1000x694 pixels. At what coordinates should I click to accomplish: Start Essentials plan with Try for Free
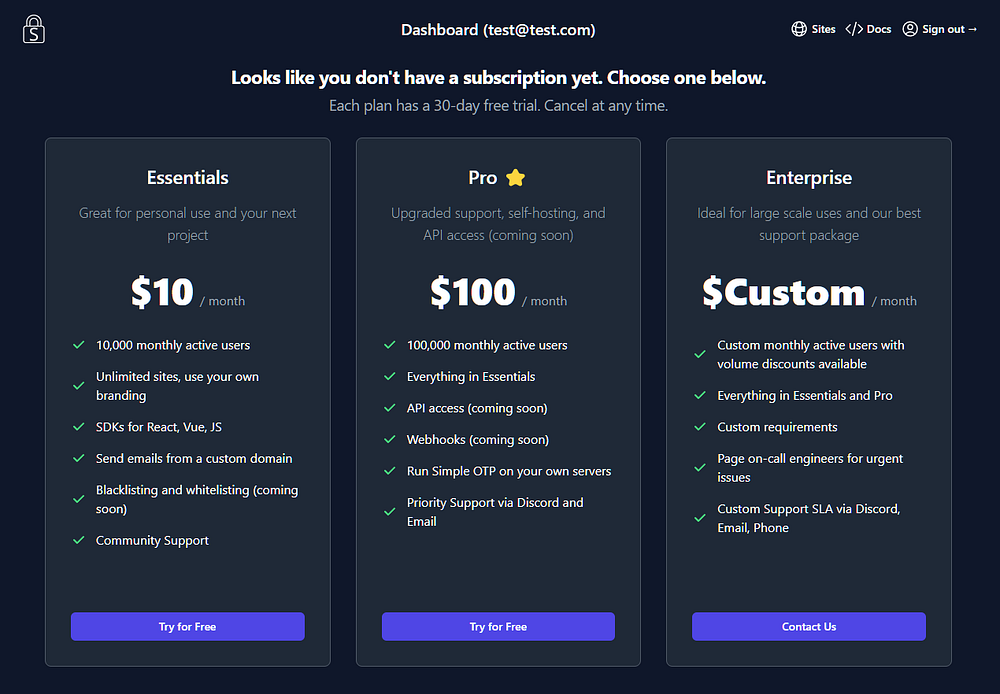[187, 627]
